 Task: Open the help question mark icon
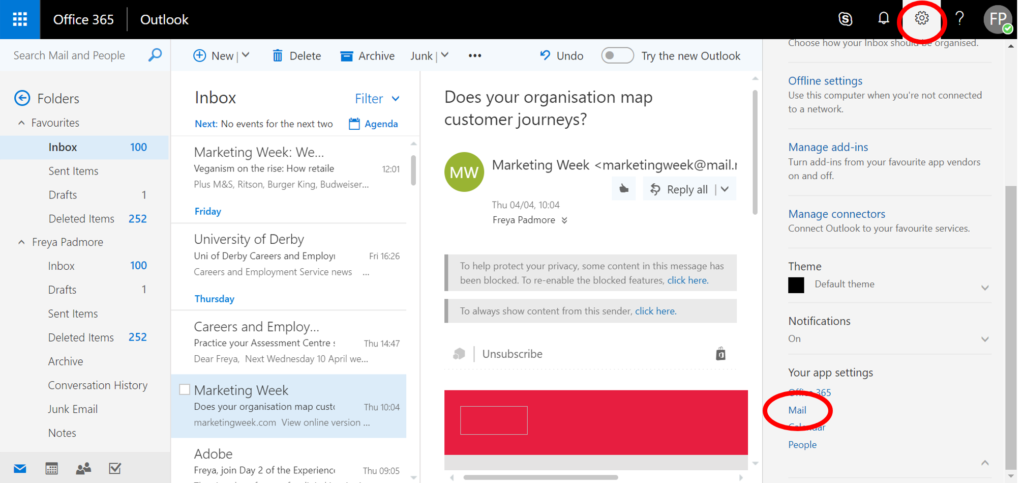click(959, 18)
